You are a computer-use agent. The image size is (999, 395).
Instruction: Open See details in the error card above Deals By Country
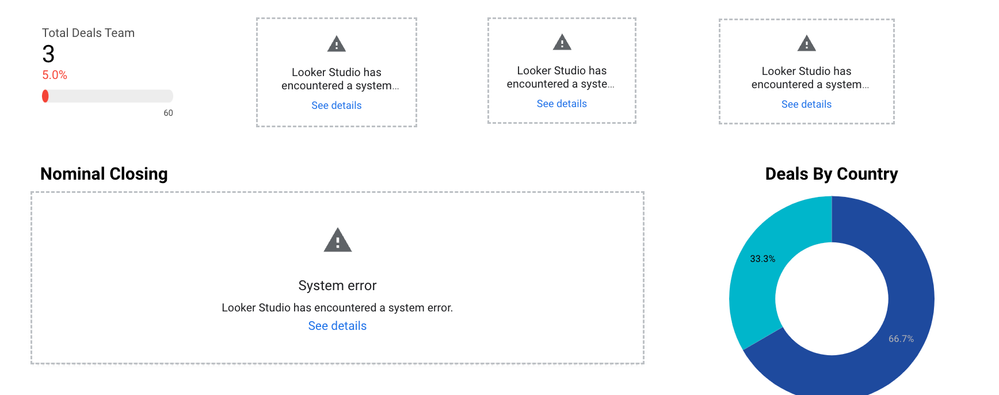(807, 104)
